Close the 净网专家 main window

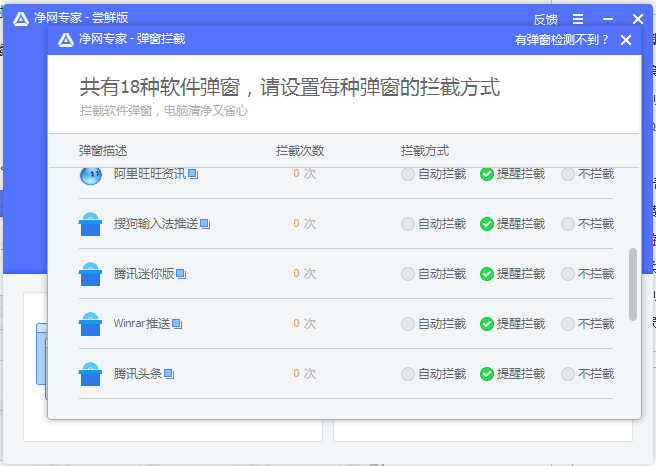coord(638,19)
